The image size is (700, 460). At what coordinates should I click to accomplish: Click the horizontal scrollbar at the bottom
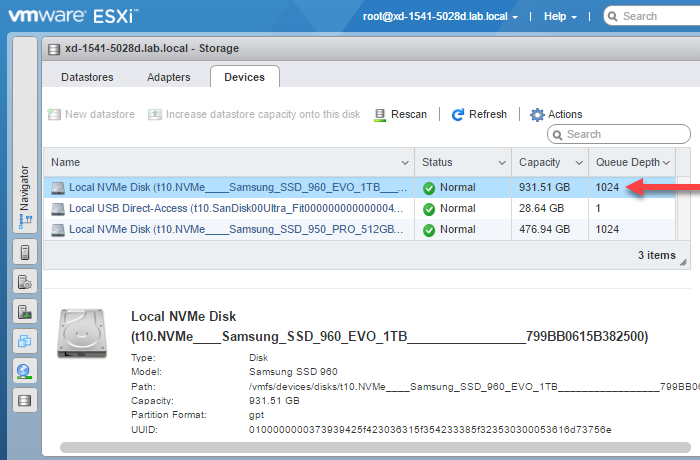[x=375, y=447]
